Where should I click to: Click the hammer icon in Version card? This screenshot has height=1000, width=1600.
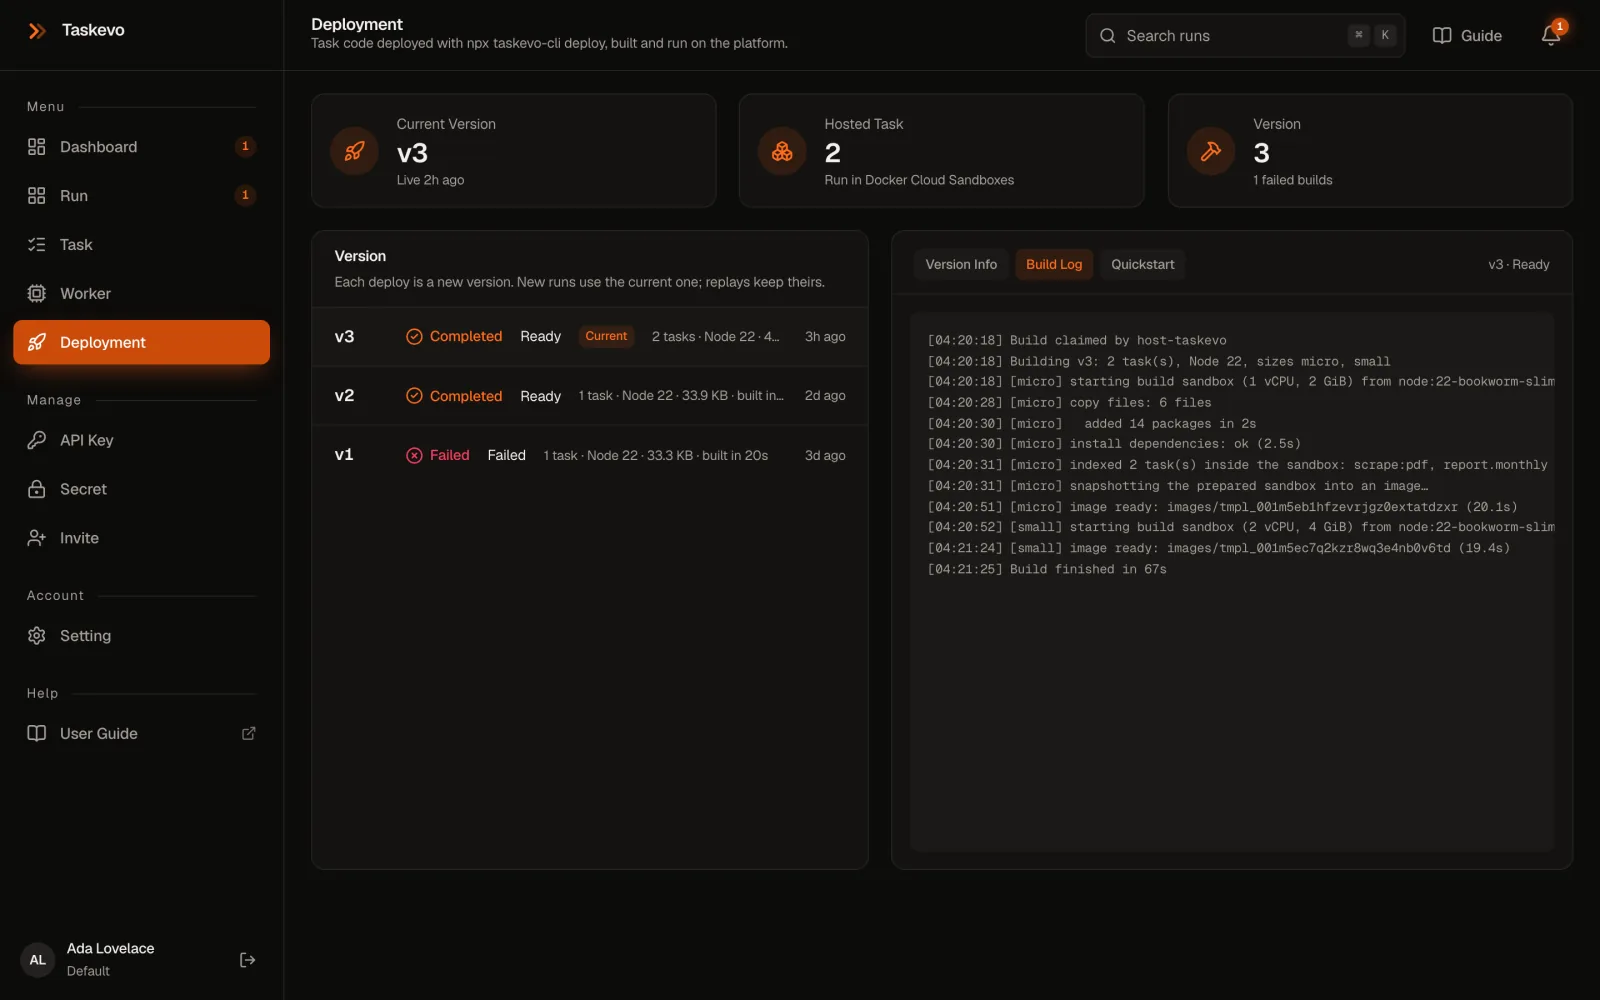click(x=1211, y=151)
